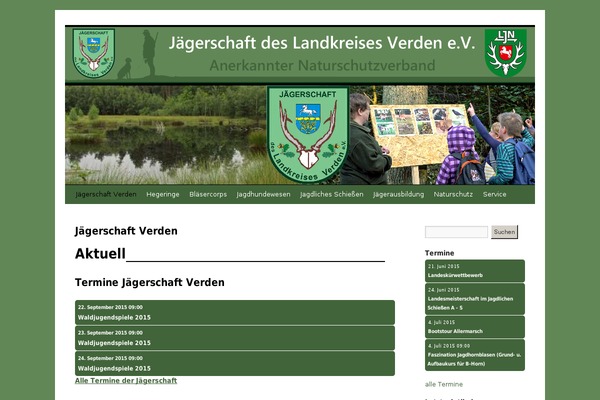This screenshot has height=400, width=600.
Task: Click the Aktuell heading
Action: [x=100, y=254]
